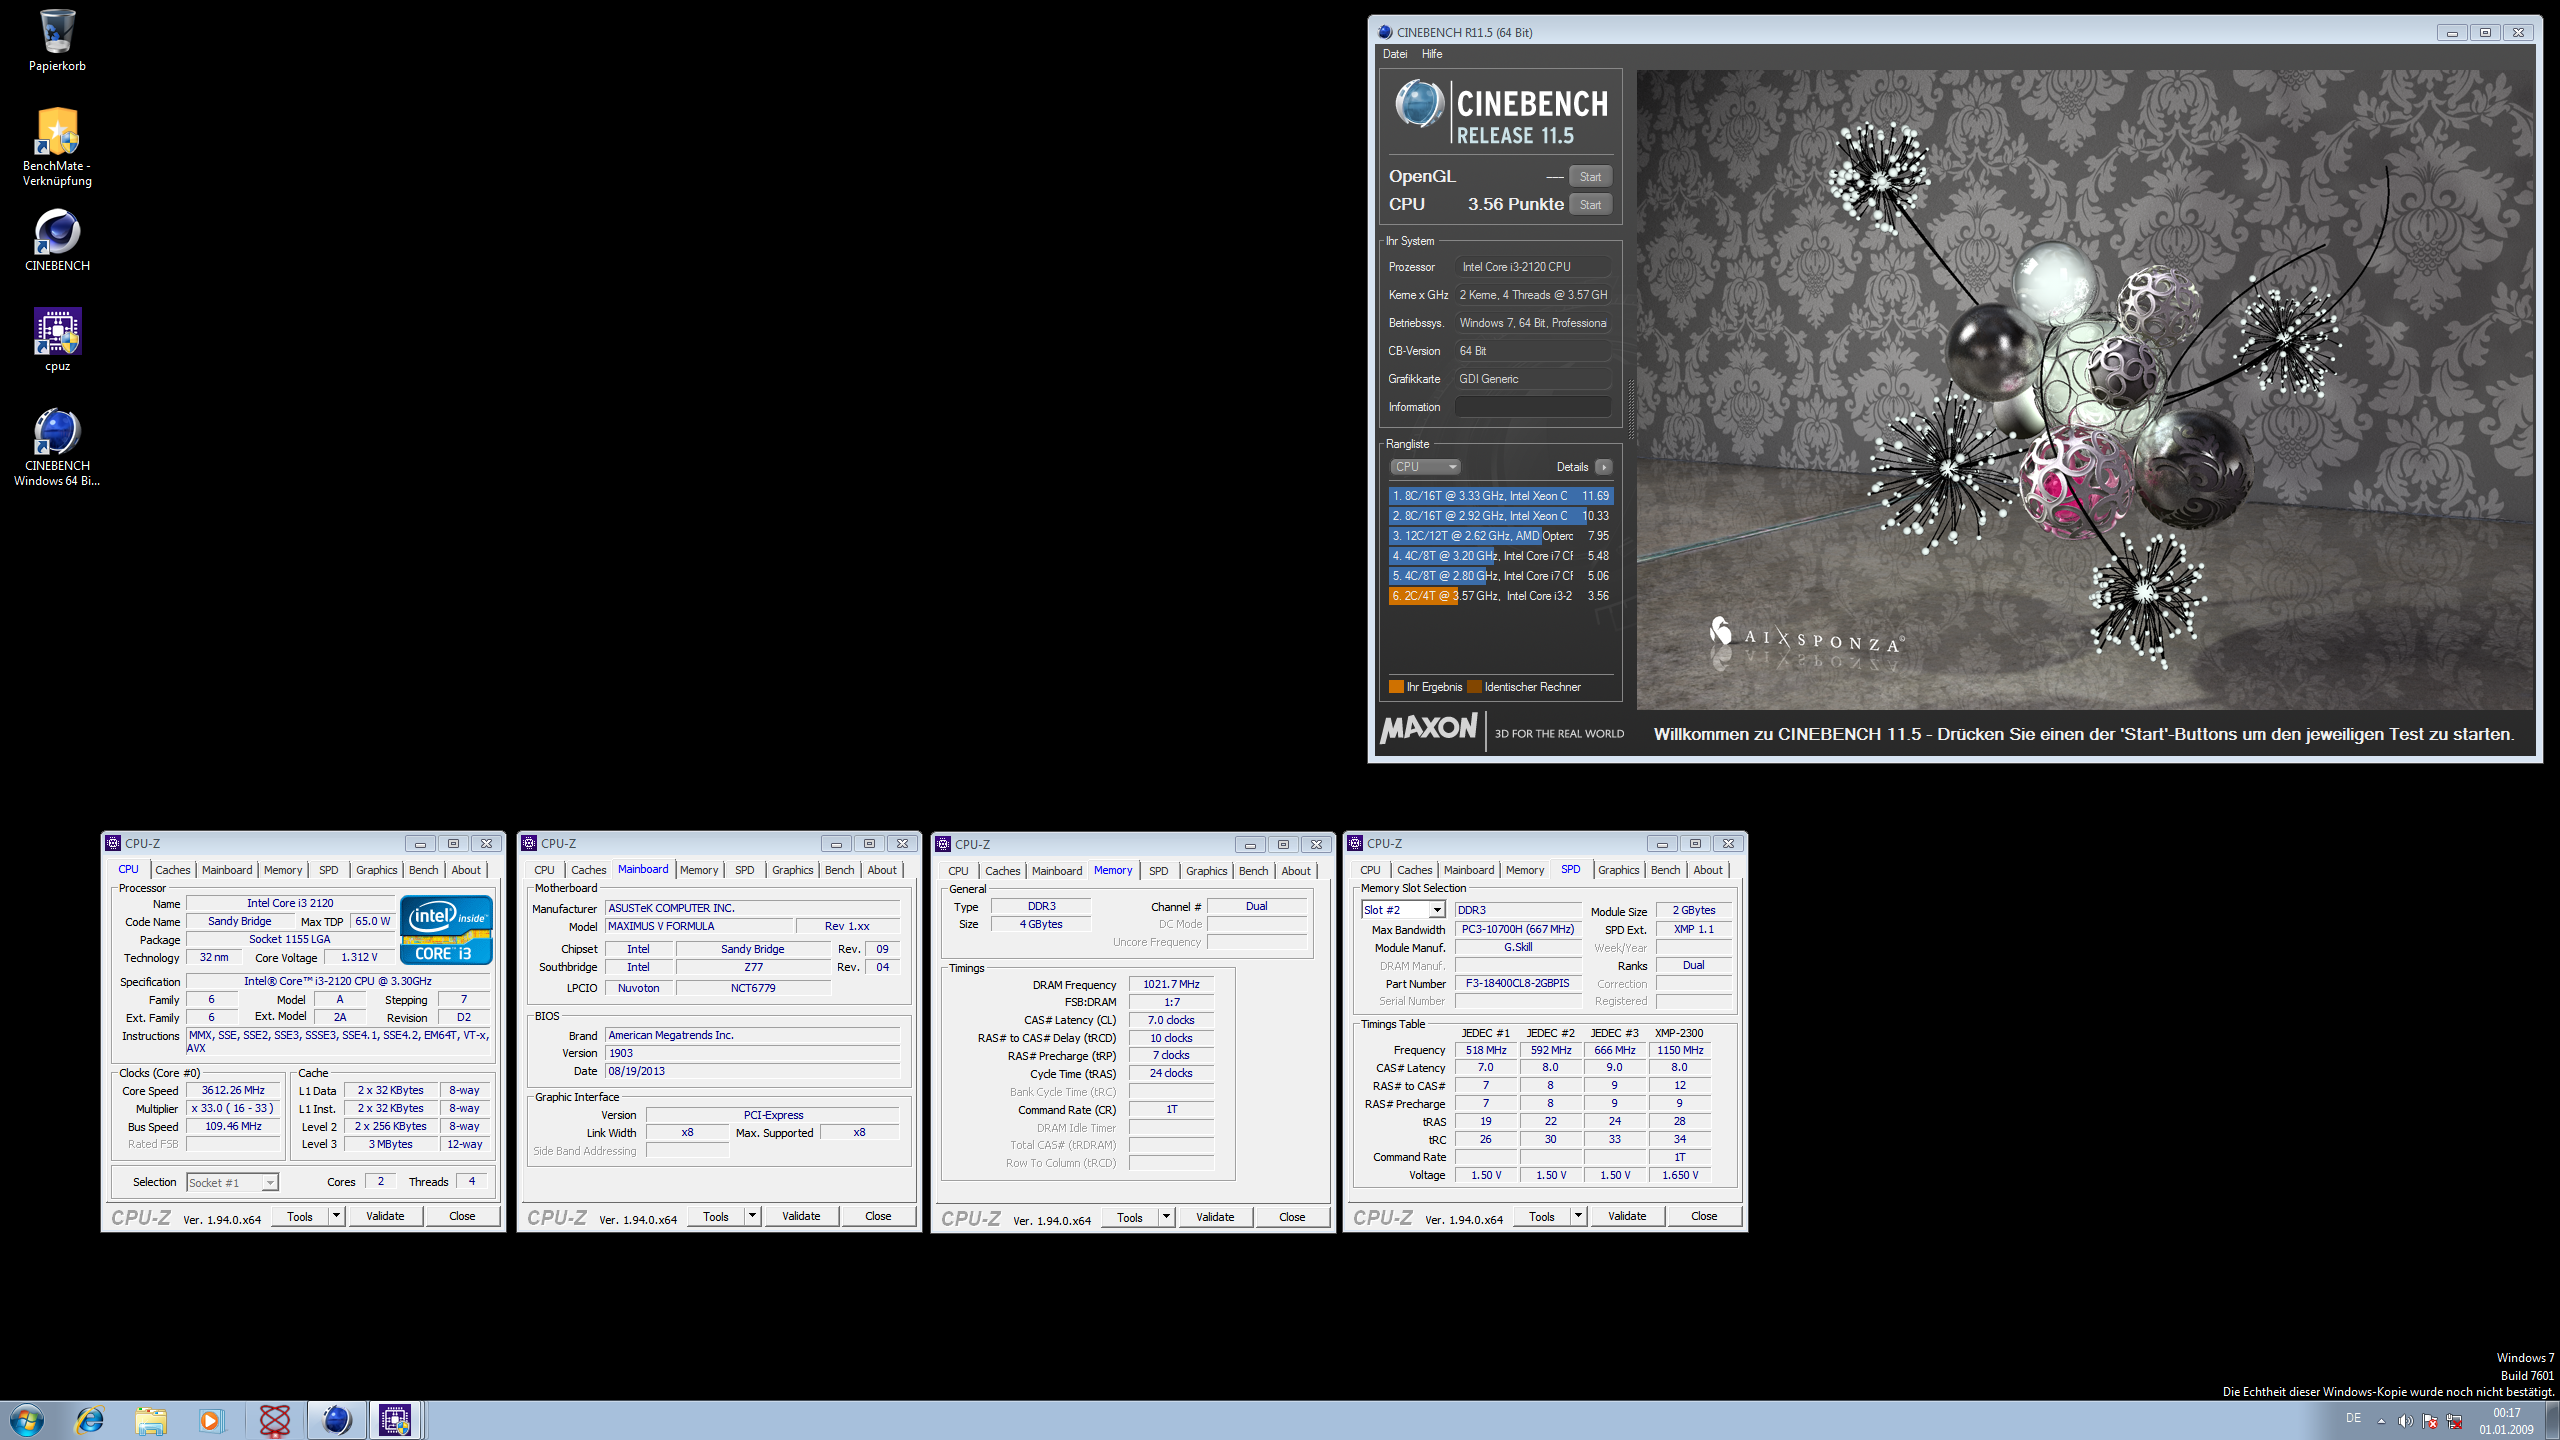The height and width of the screenshot is (1440, 2560).
Task: Click the taskbar clock showing 00:17
Action: coord(2506,1421)
